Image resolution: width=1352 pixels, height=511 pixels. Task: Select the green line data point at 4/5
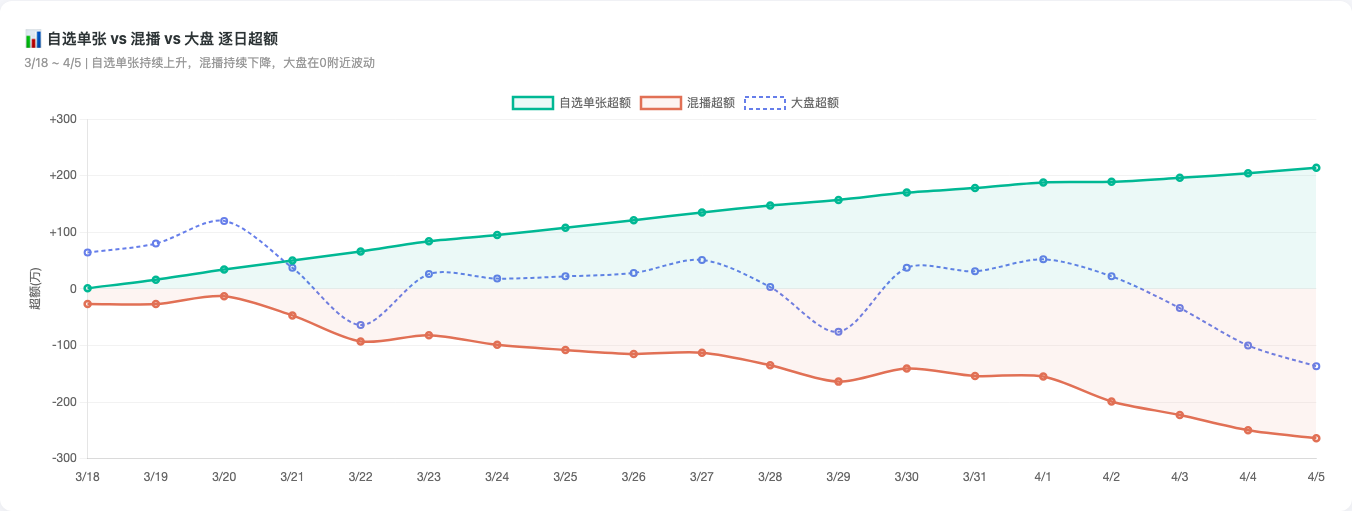point(1316,168)
